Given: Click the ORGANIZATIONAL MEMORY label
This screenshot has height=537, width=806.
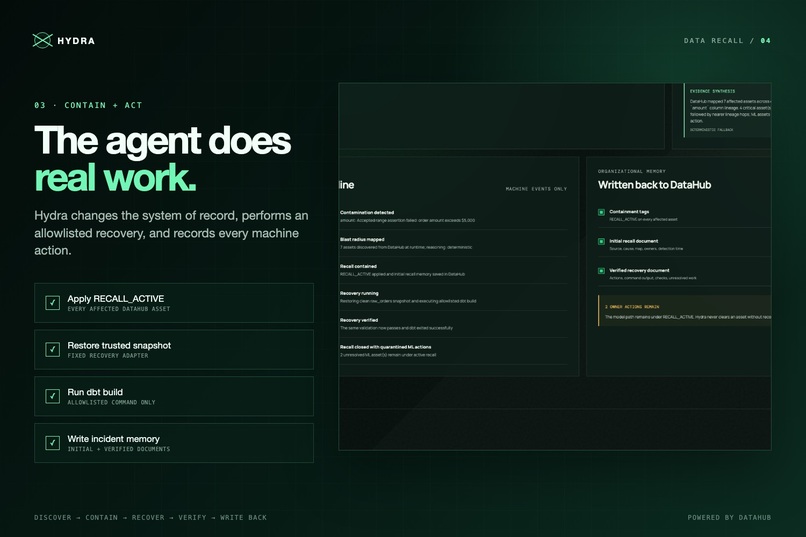Looking at the screenshot, I should pos(632,171).
